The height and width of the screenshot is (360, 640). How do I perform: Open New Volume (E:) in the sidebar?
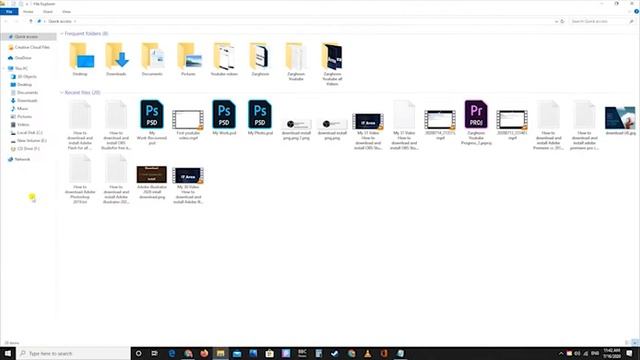coord(29,141)
